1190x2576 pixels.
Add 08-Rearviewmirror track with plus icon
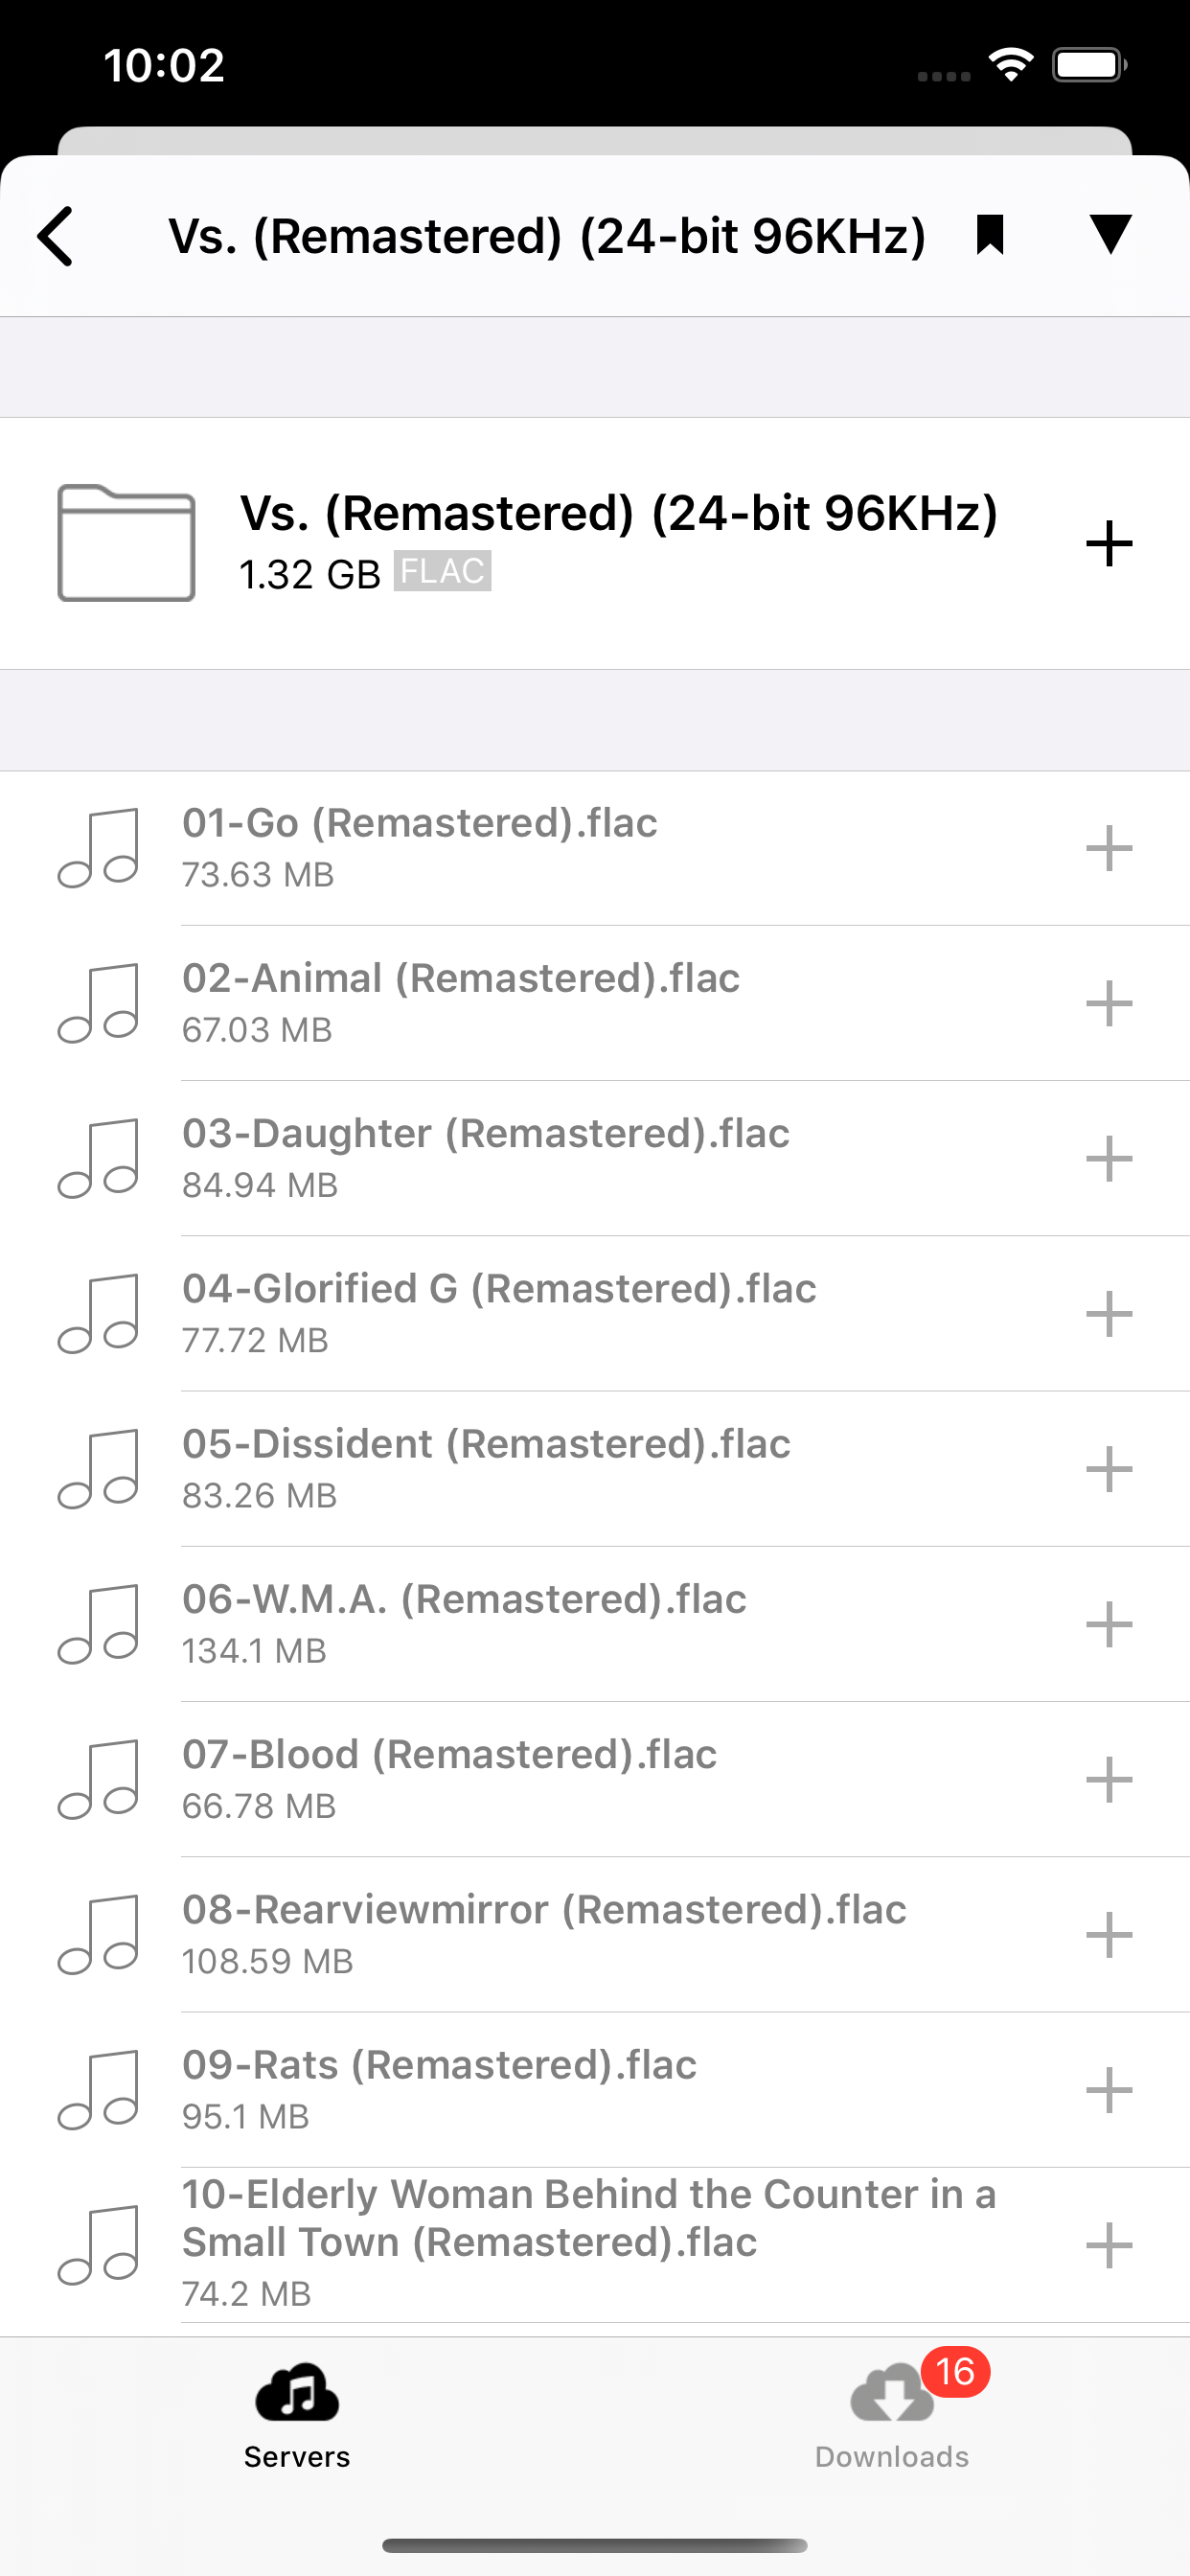point(1108,1935)
